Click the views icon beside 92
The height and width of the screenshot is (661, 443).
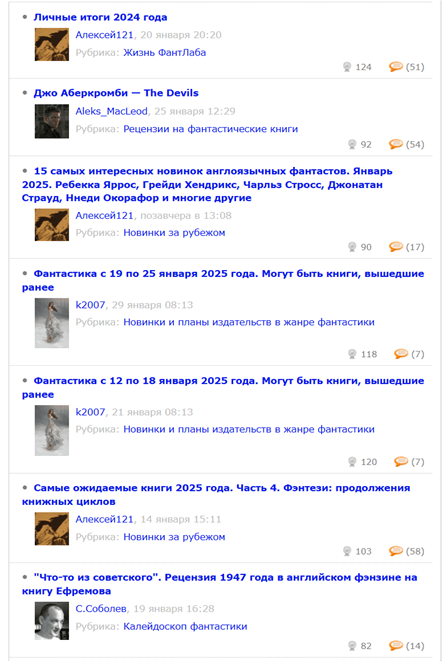tap(352, 145)
